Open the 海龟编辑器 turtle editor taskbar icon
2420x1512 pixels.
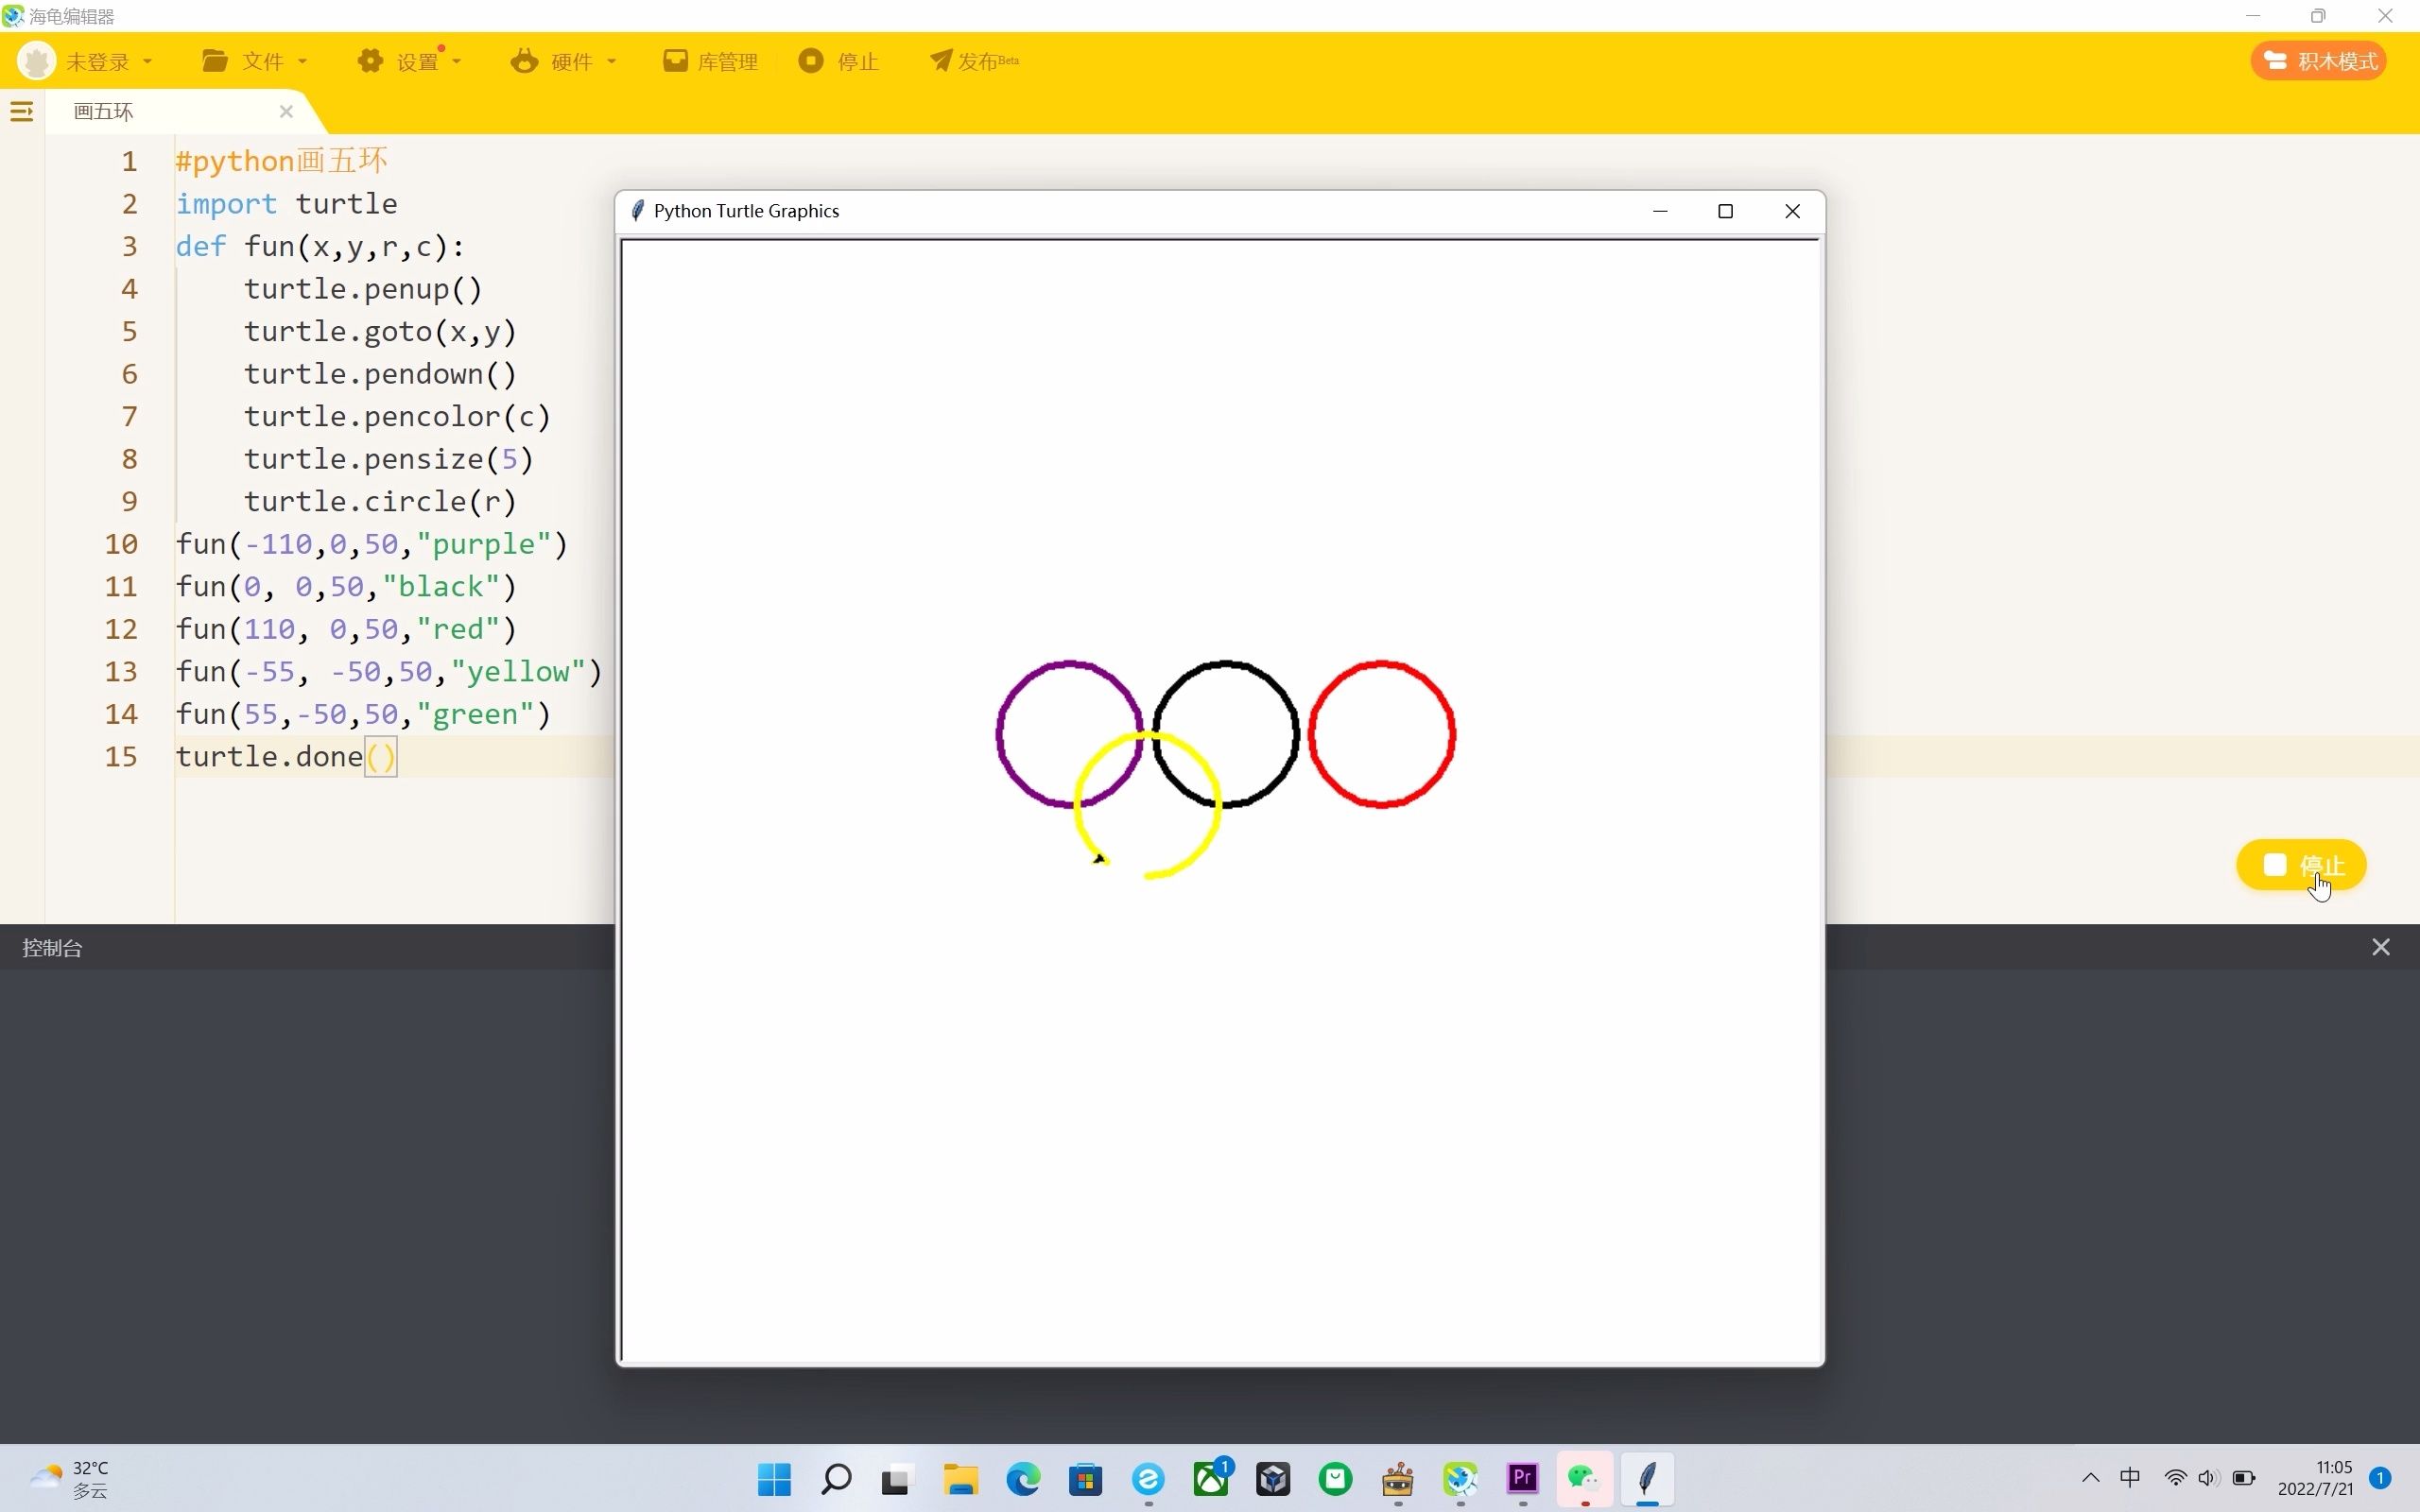(1460, 1478)
